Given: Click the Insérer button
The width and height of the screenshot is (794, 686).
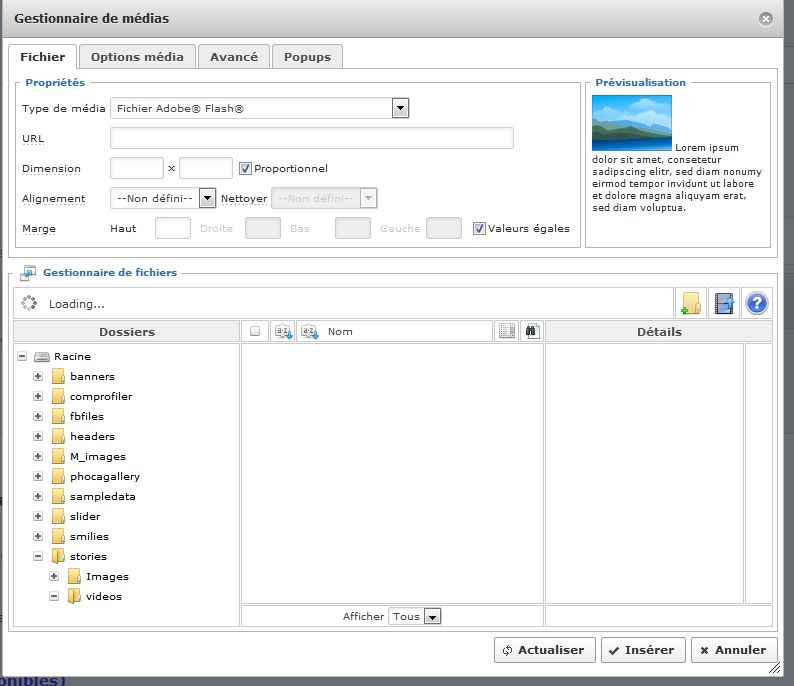Looking at the screenshot, I should click(x=643, y=650).
